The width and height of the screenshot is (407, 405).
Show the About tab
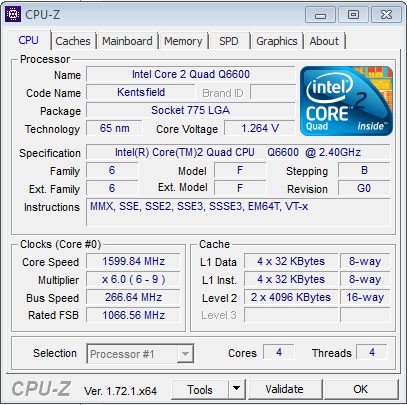click(x=324, y=41)
